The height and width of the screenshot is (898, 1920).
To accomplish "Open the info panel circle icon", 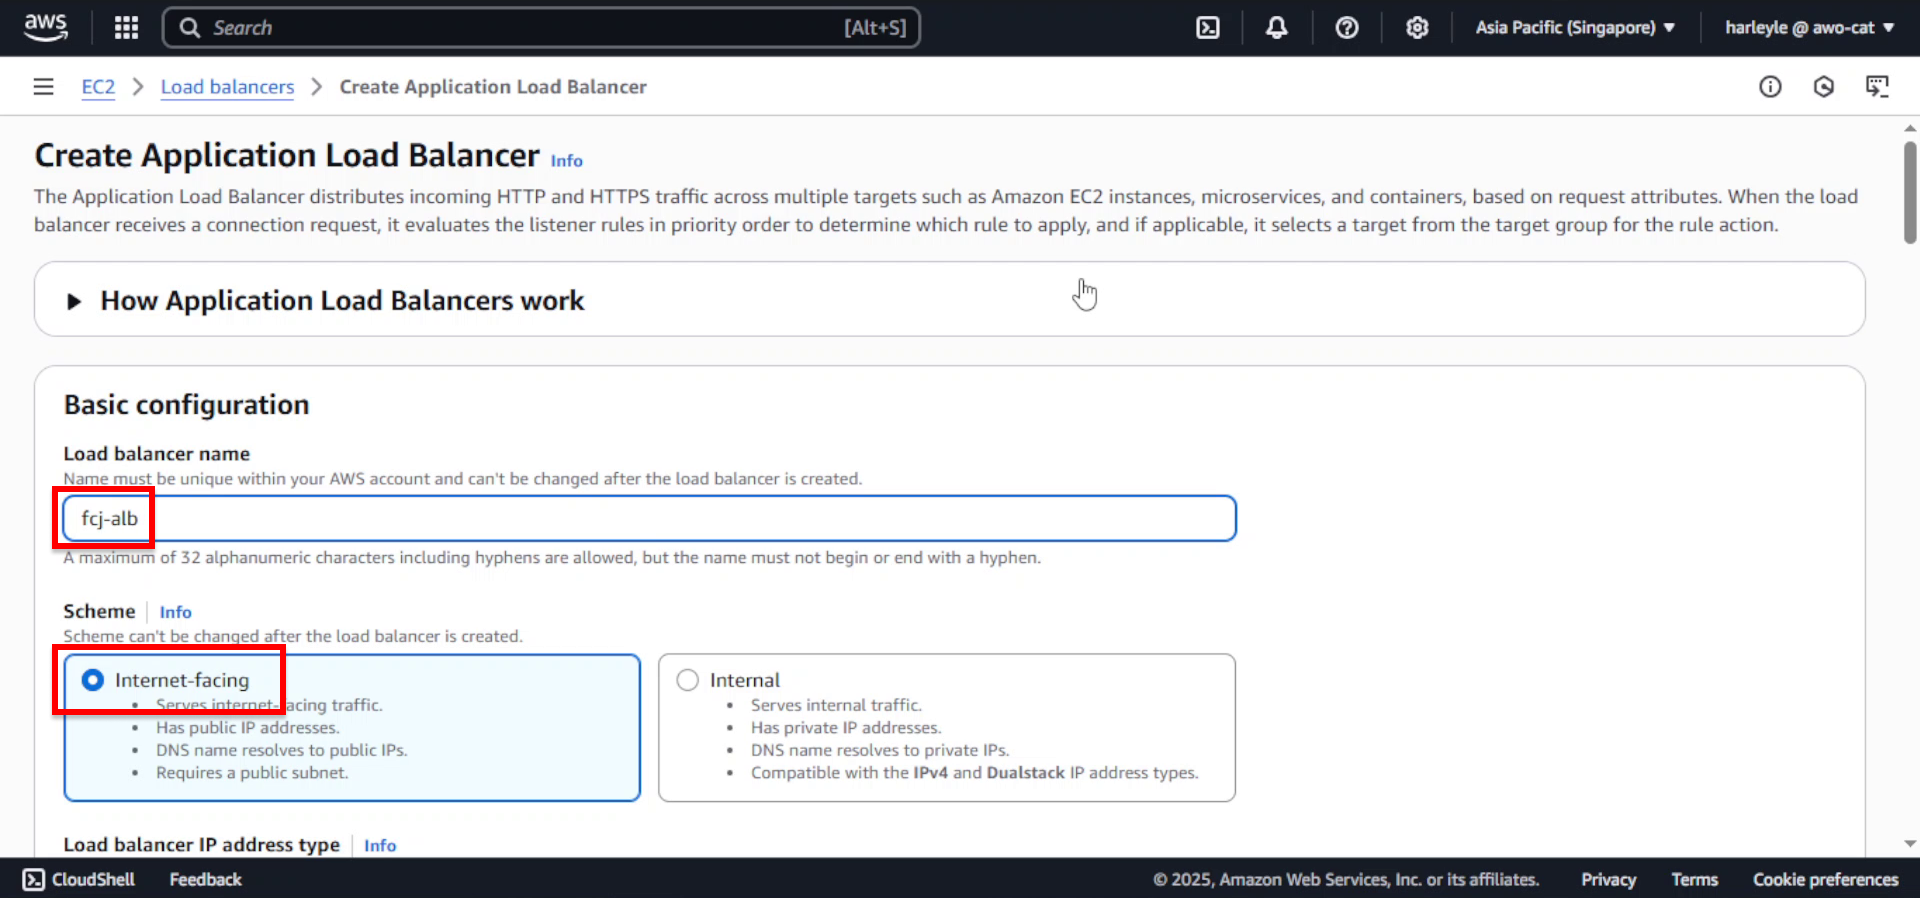I will coord(1770,87).
